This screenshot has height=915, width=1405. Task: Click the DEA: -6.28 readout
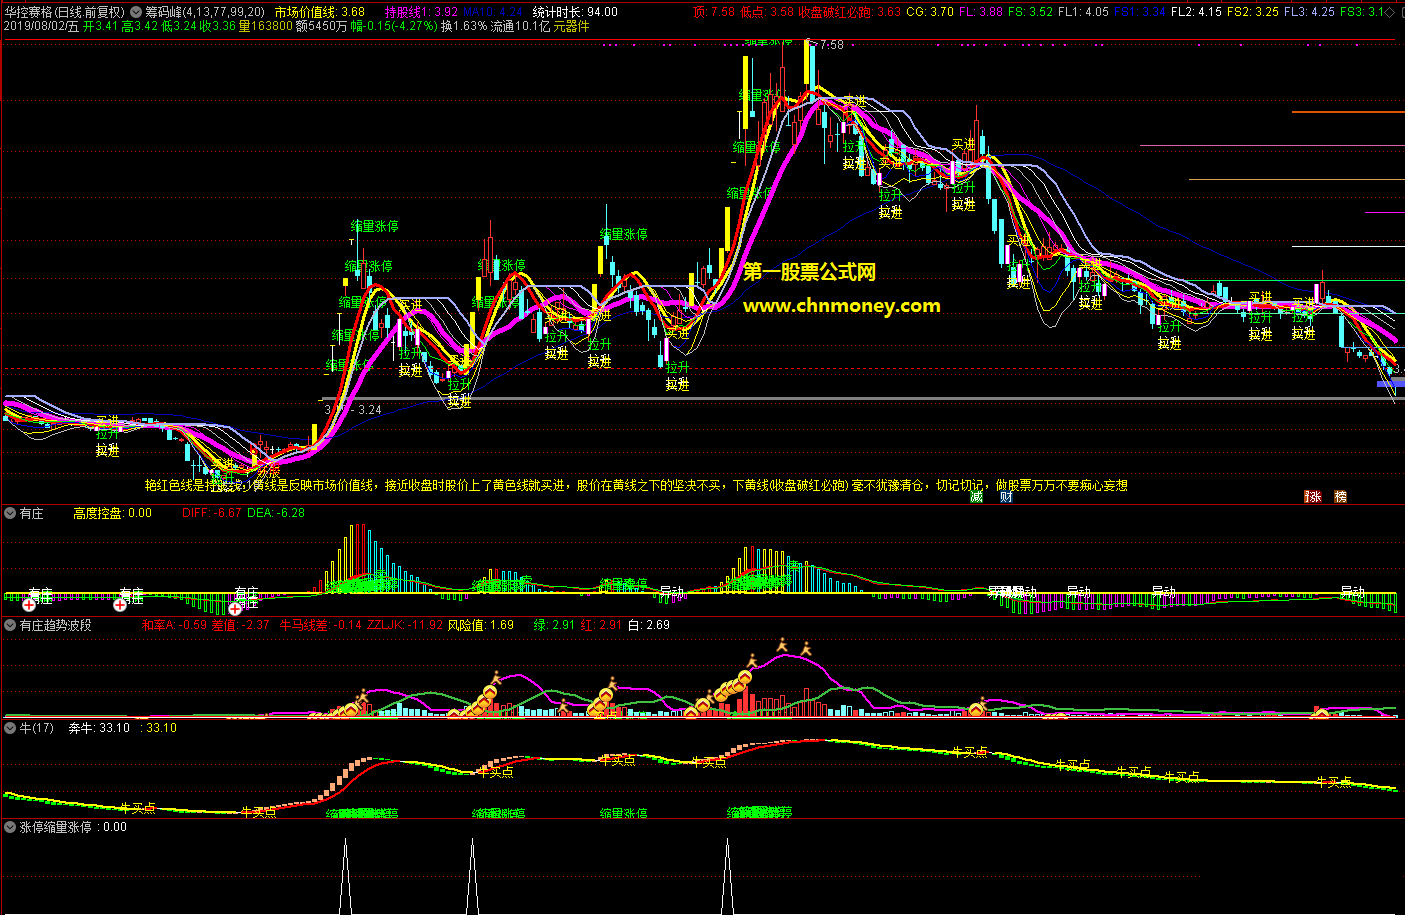coord(276,513)
